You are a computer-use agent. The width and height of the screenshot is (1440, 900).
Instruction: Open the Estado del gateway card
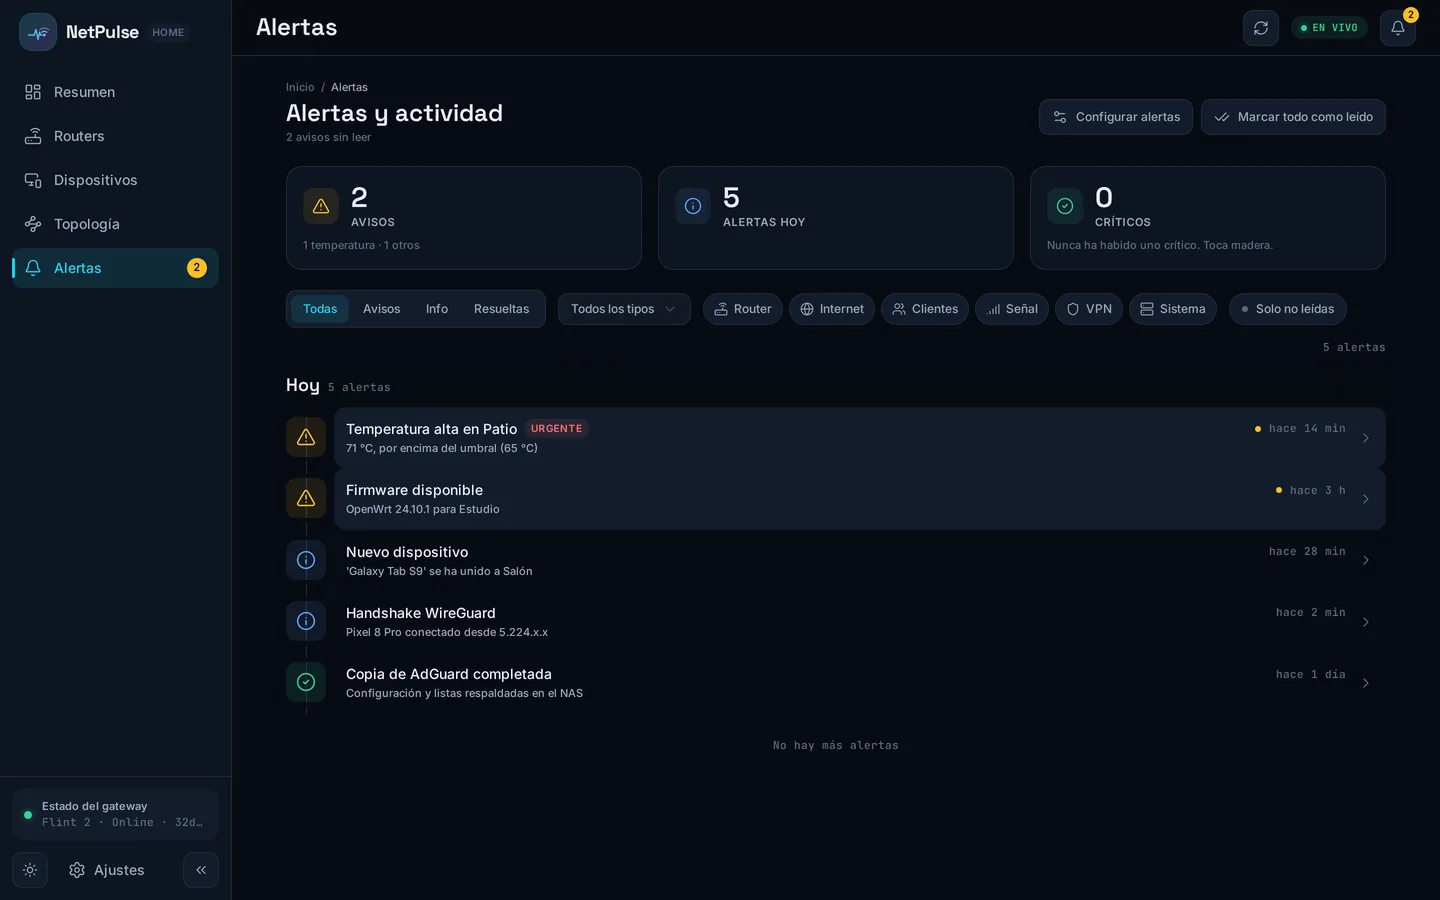coord(115,814)
